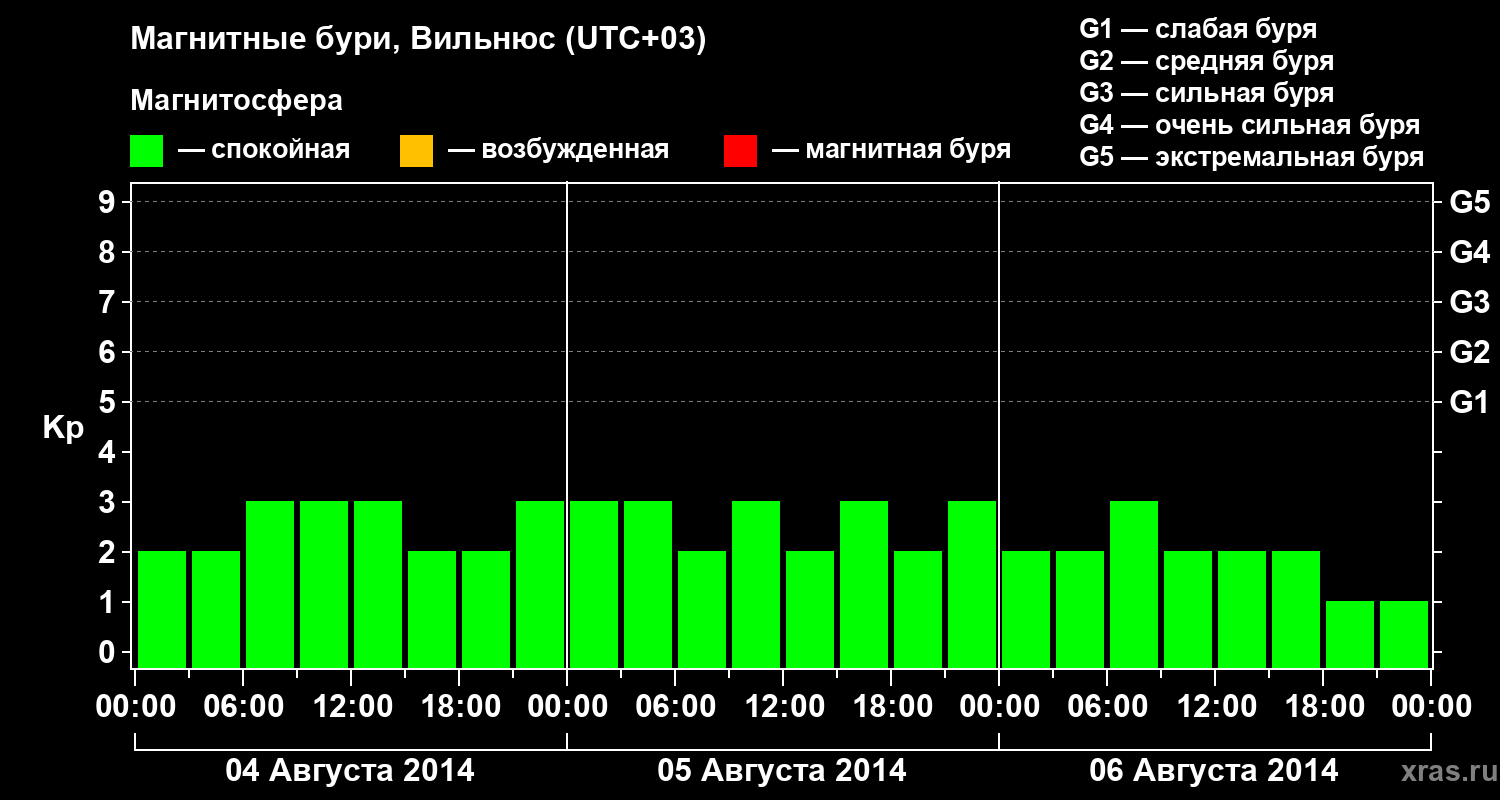Click the 'Магнитосфера' subtitle
This screenshot has width=1500, height=800.
tap(237, 101)
